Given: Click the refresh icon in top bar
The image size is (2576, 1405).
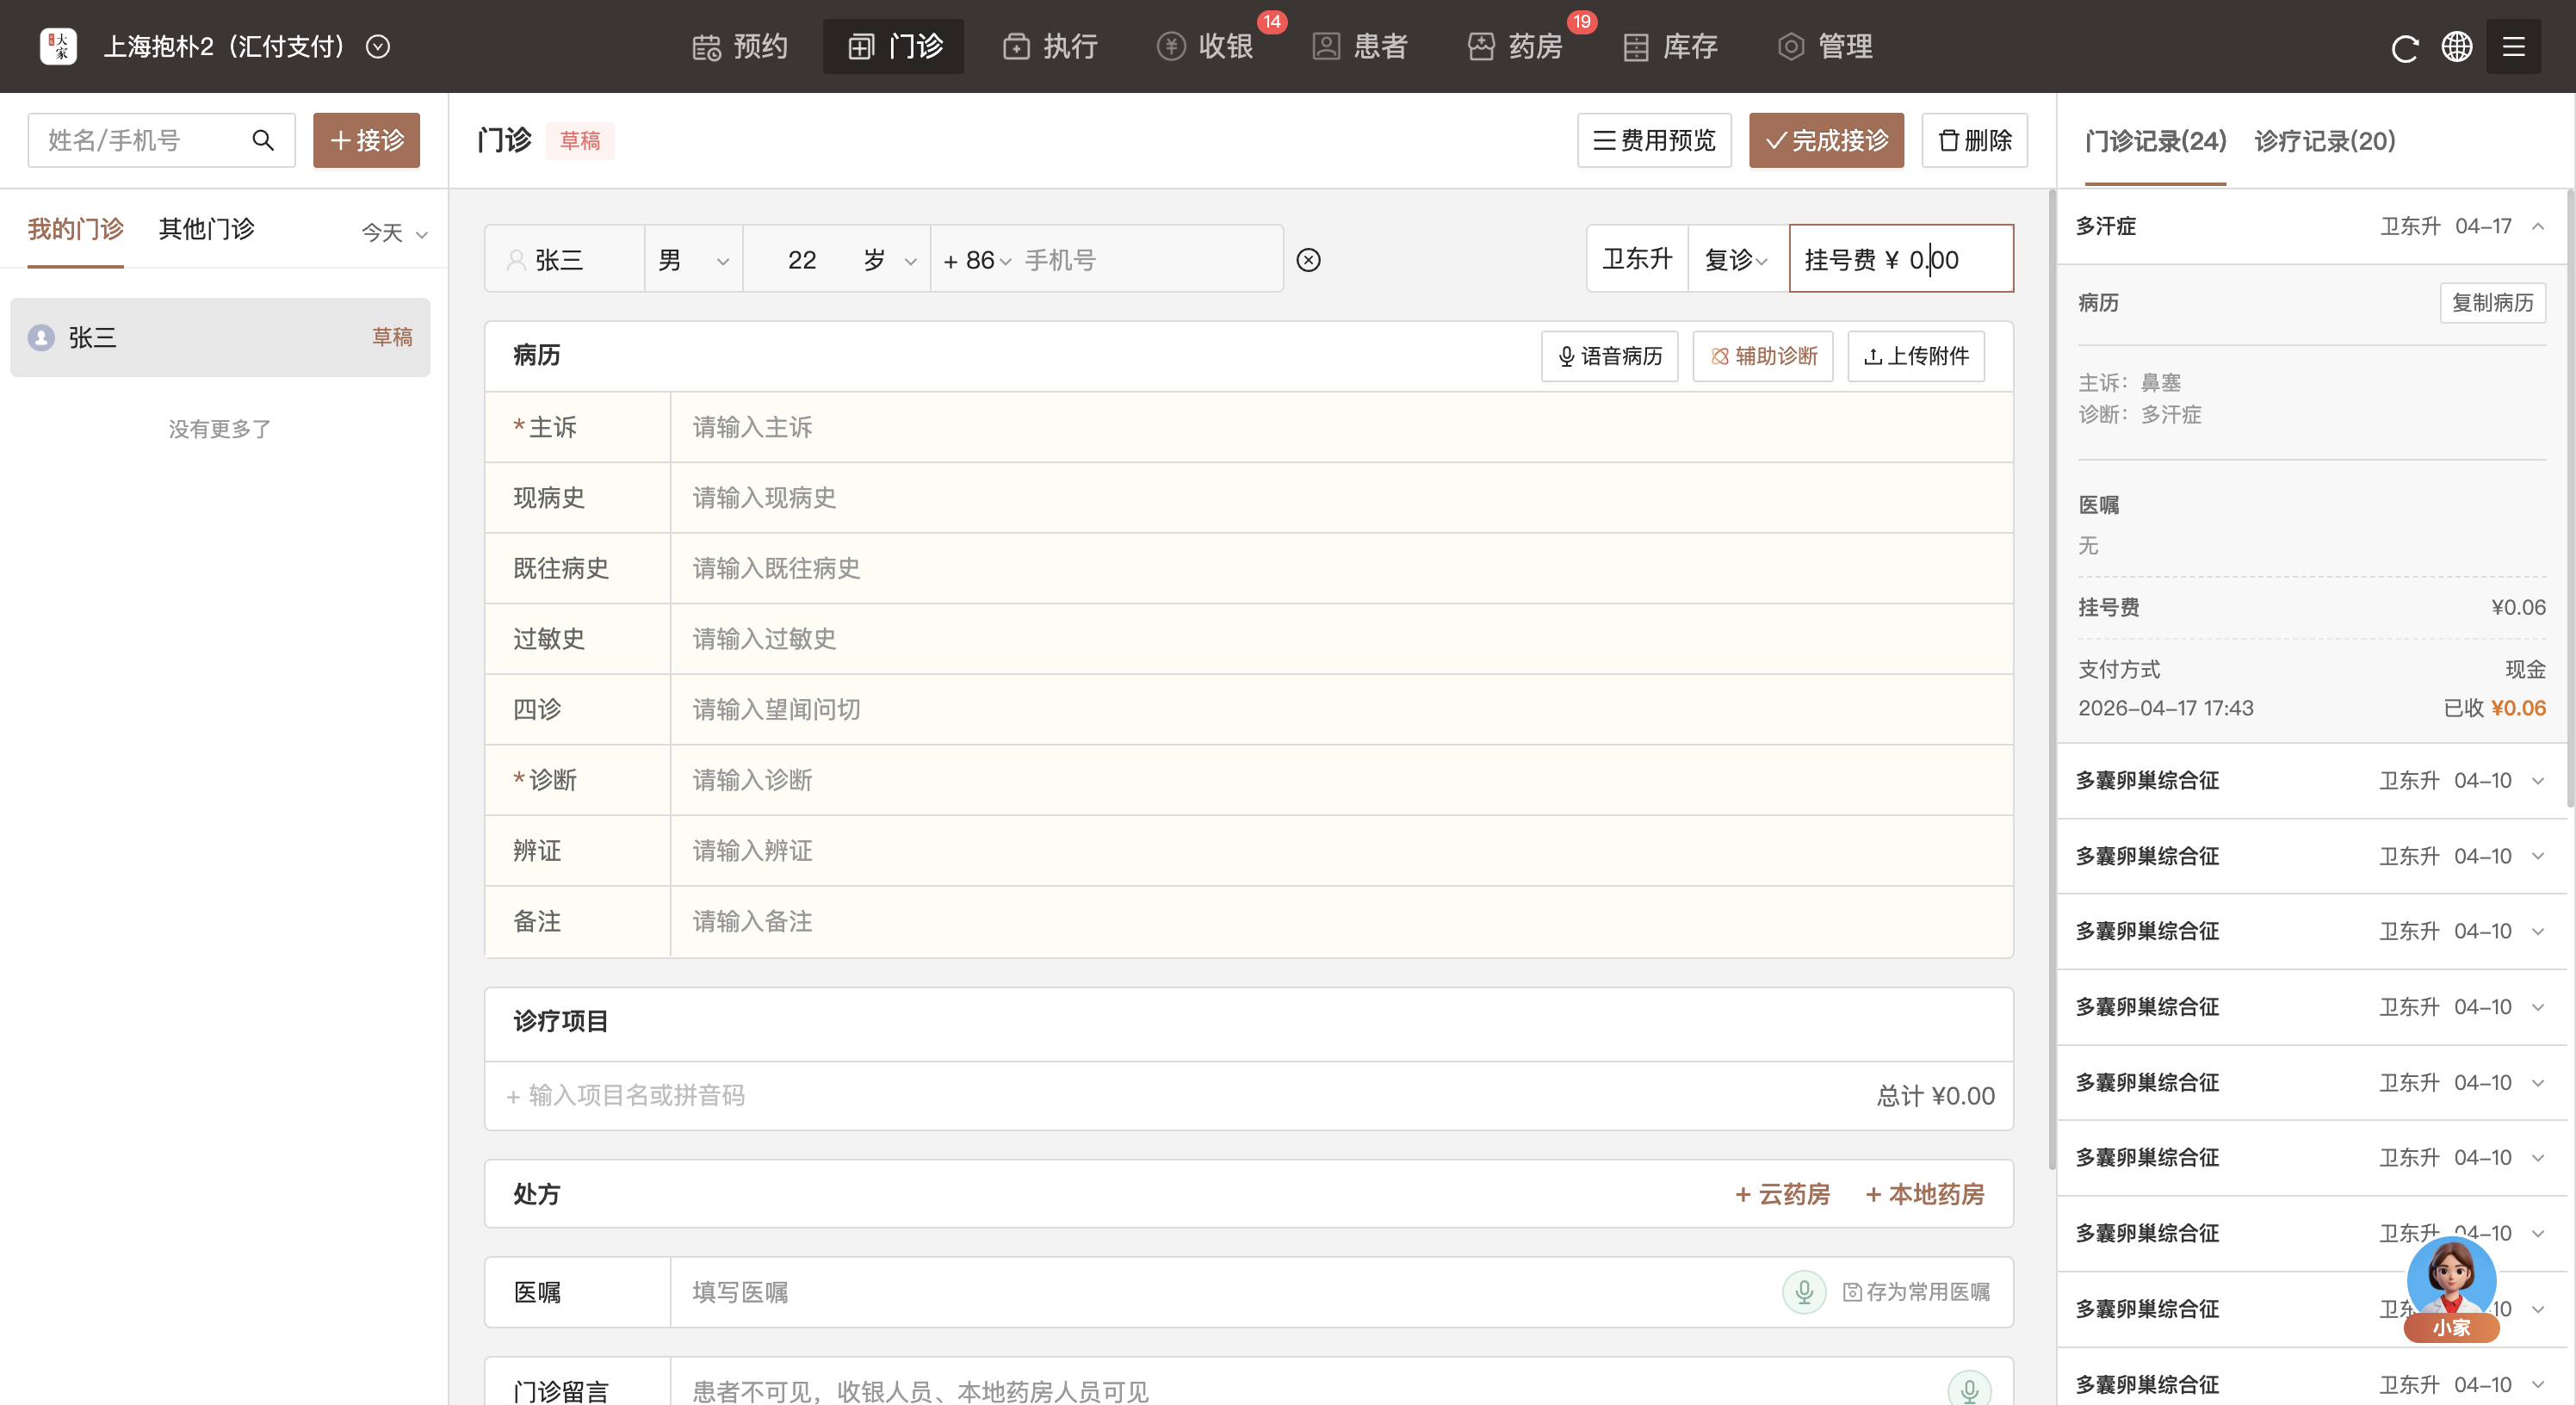Looking at the screenshot, I should click(2404, 47).
